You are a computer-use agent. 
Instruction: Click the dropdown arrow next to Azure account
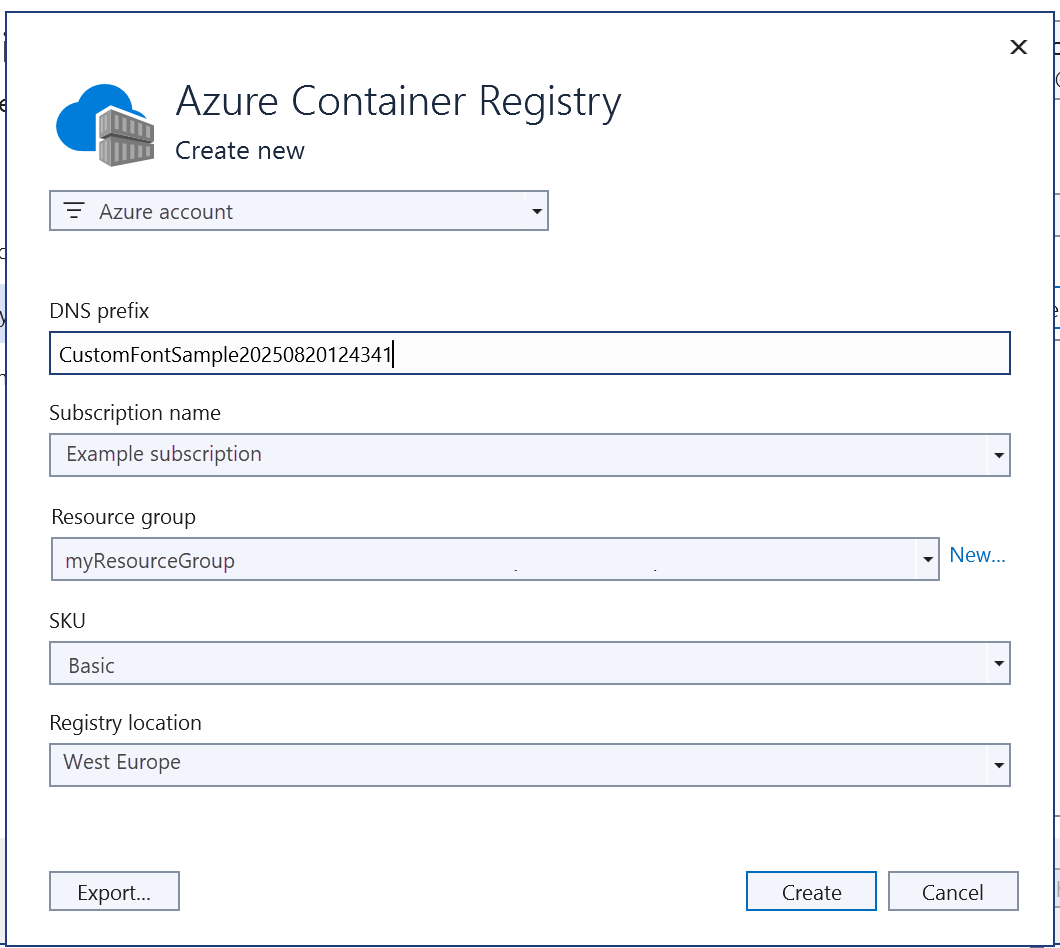click(x=538, y=210)
